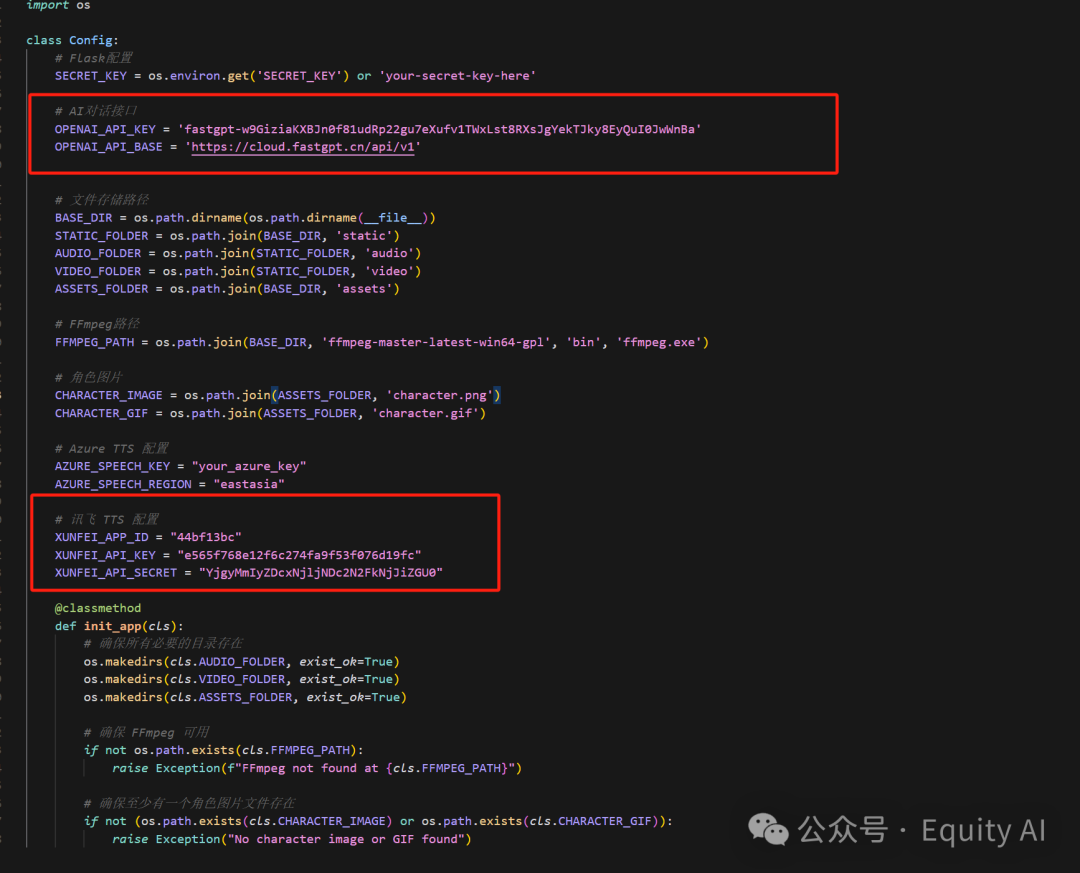Click the '# 确保 FFmpeg 可用' comment

point(146,732)
